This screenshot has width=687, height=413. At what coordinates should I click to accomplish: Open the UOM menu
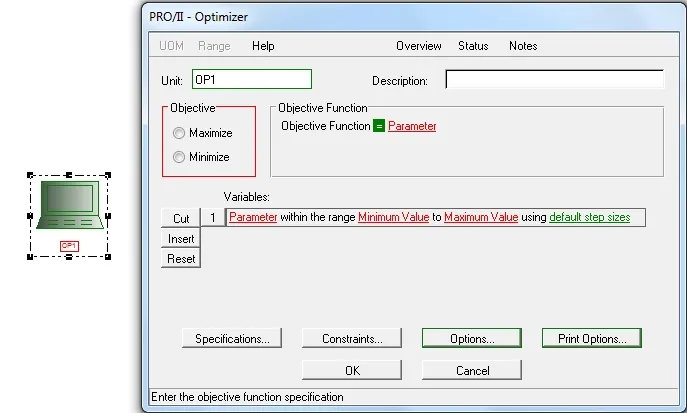(171, 46)
